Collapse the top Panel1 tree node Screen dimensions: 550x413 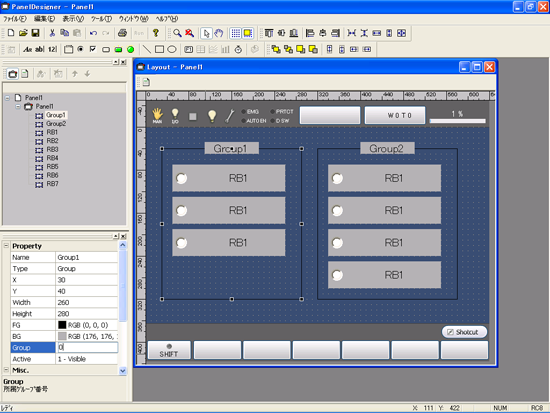pyautogui.click(x=7, y=98)
